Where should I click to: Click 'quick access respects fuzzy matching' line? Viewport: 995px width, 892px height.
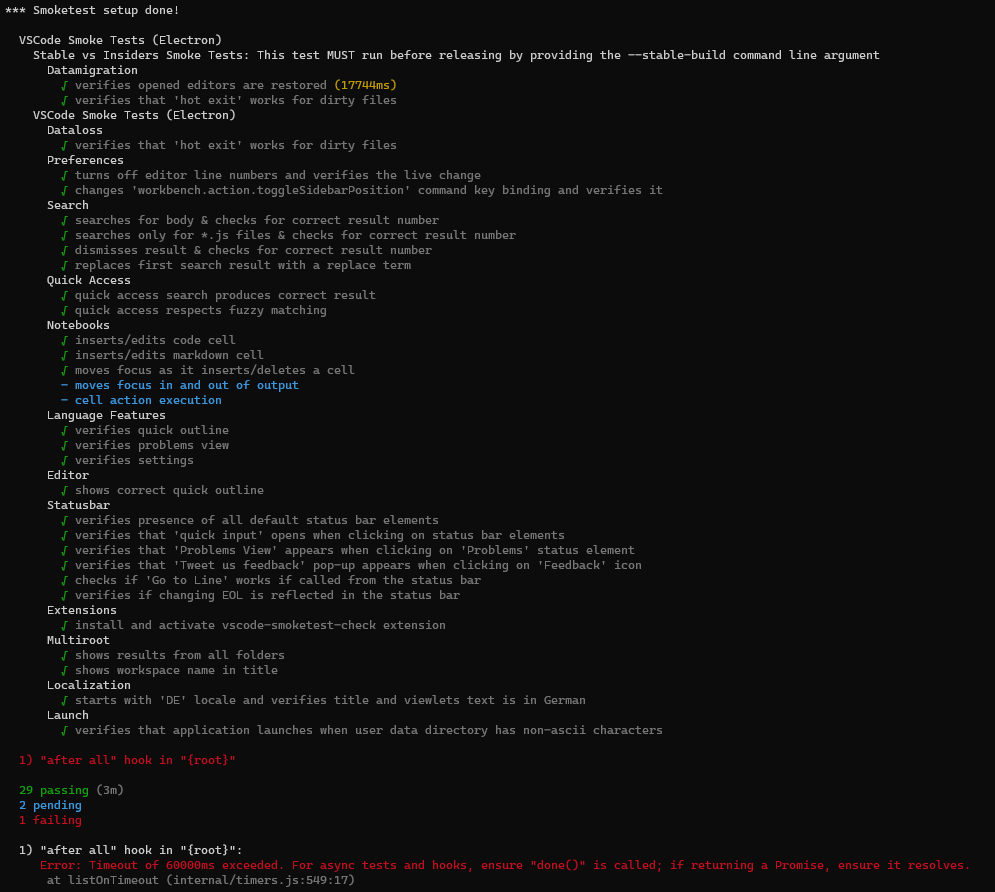point(194,310)
